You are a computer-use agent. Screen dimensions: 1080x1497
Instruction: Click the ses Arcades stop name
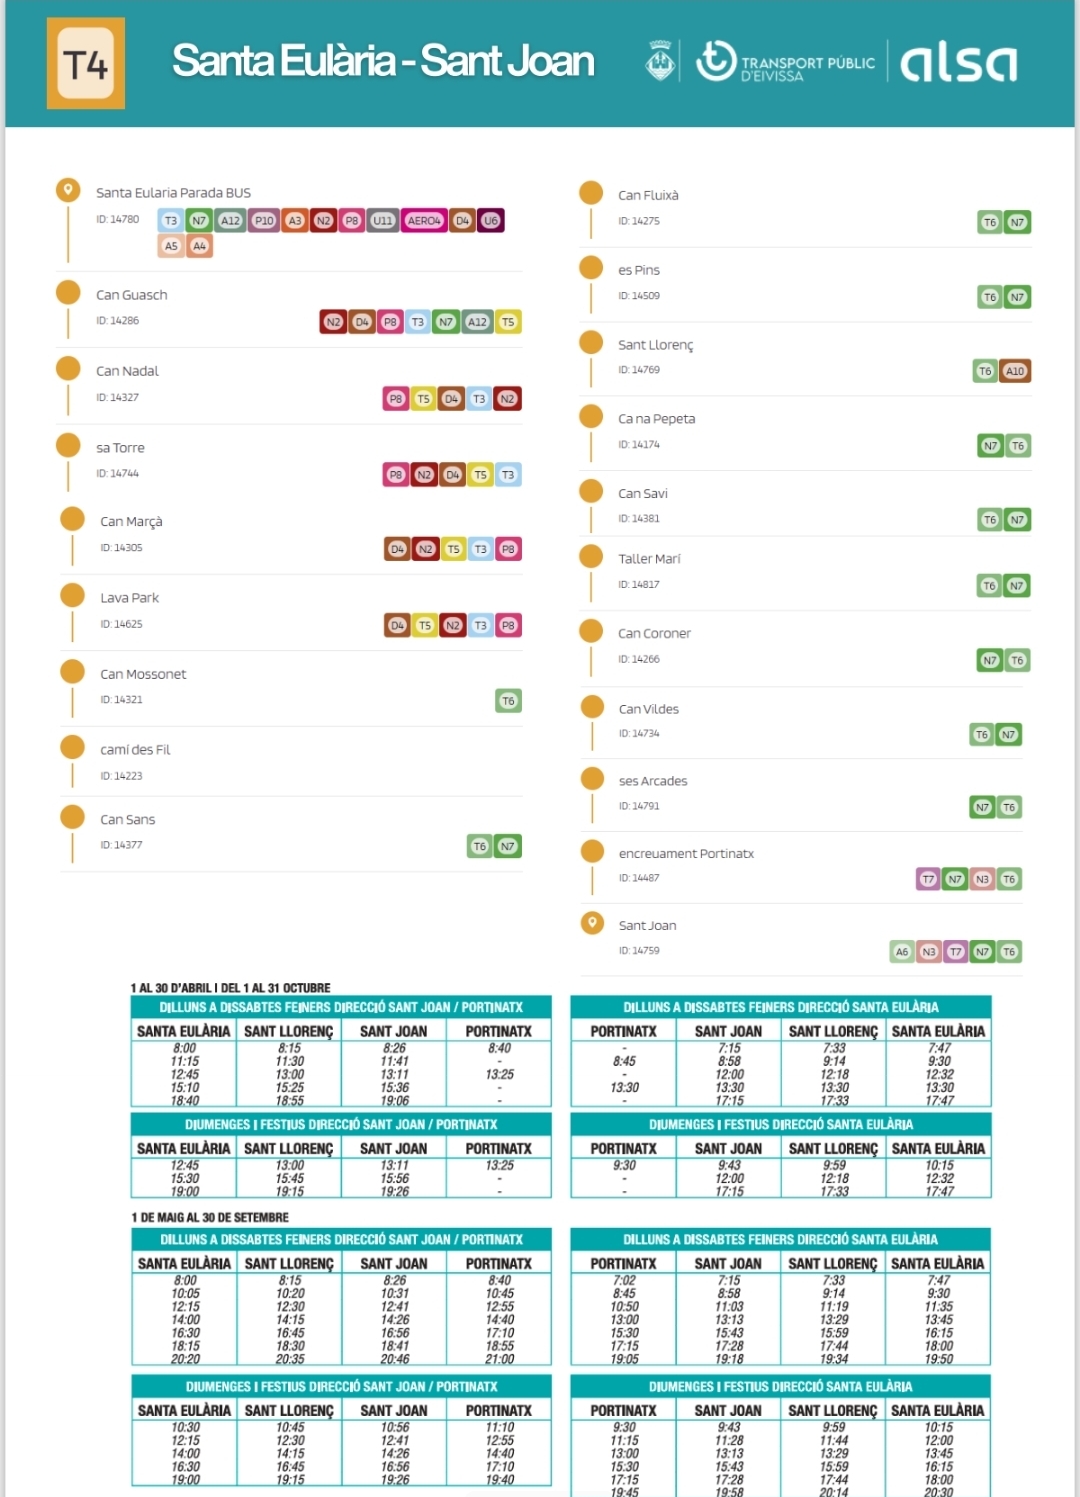(652, 781)
